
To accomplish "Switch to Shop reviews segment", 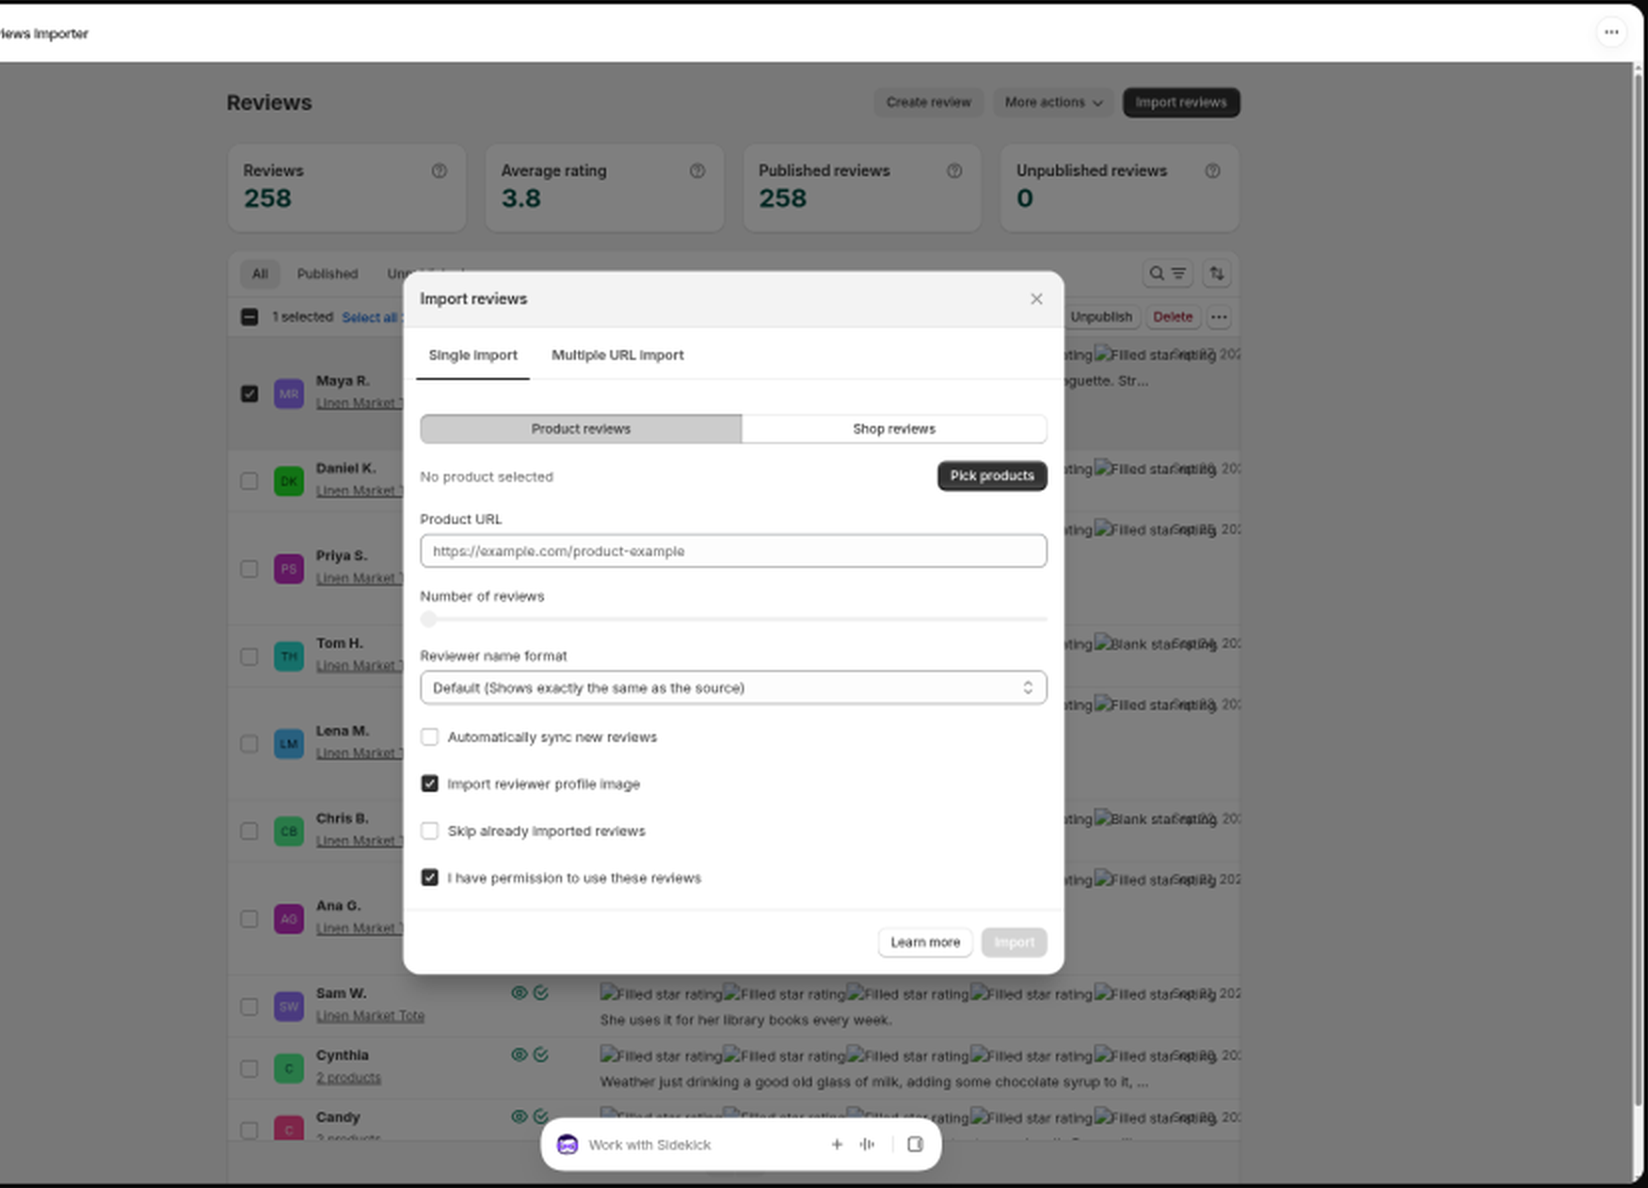I will point(894,429).
